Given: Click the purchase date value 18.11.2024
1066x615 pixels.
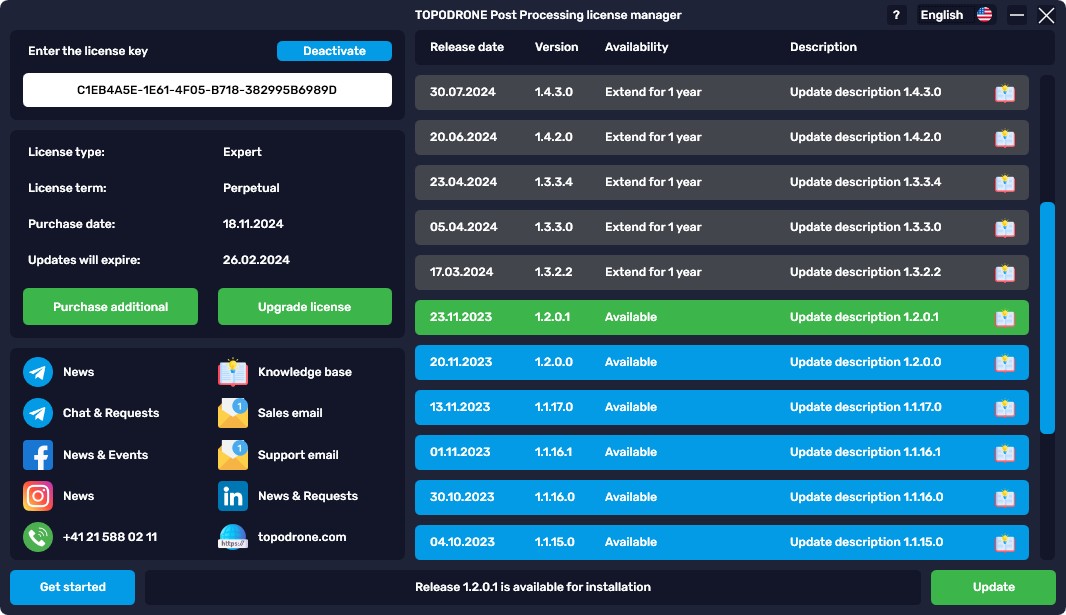Looking at the screenshot, I should (253, 224).
